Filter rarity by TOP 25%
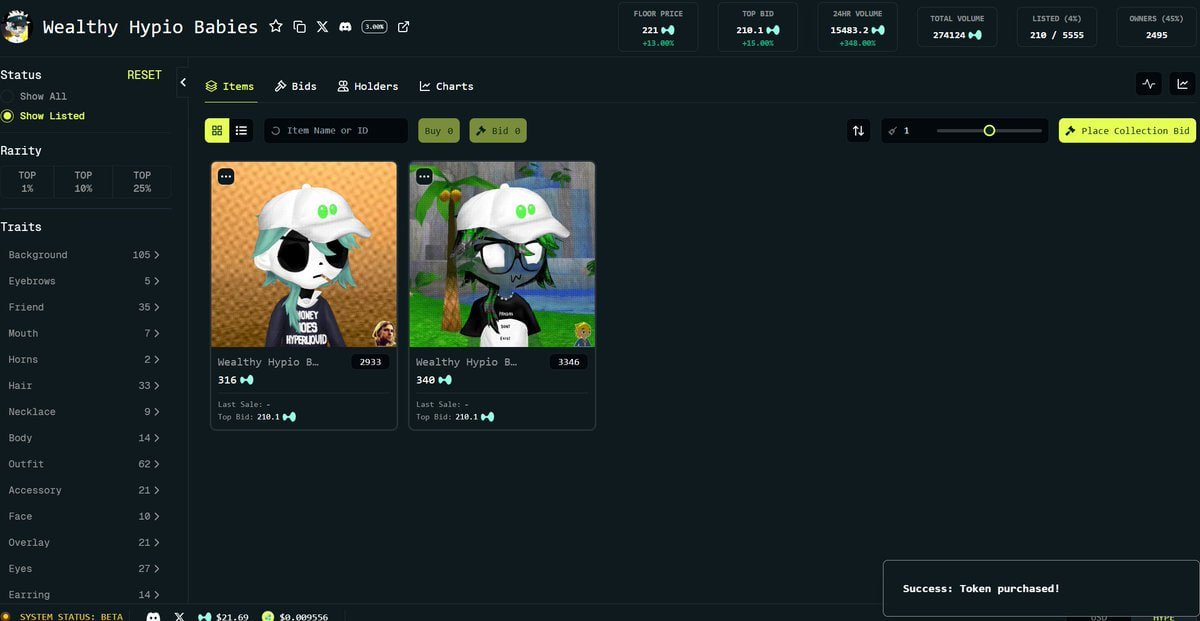The width and height of the screenshot is (1200, 621). [142, 181]
